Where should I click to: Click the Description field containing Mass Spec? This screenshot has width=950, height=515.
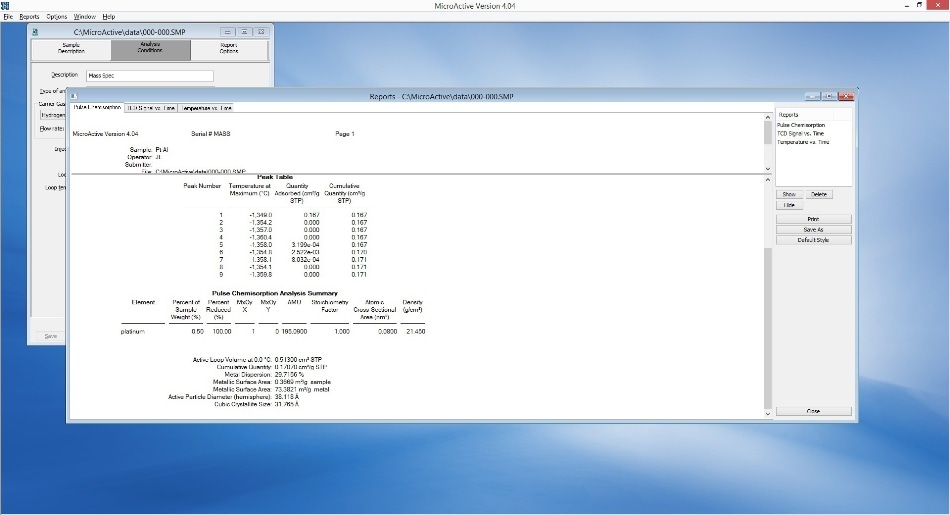pos(150,76)
